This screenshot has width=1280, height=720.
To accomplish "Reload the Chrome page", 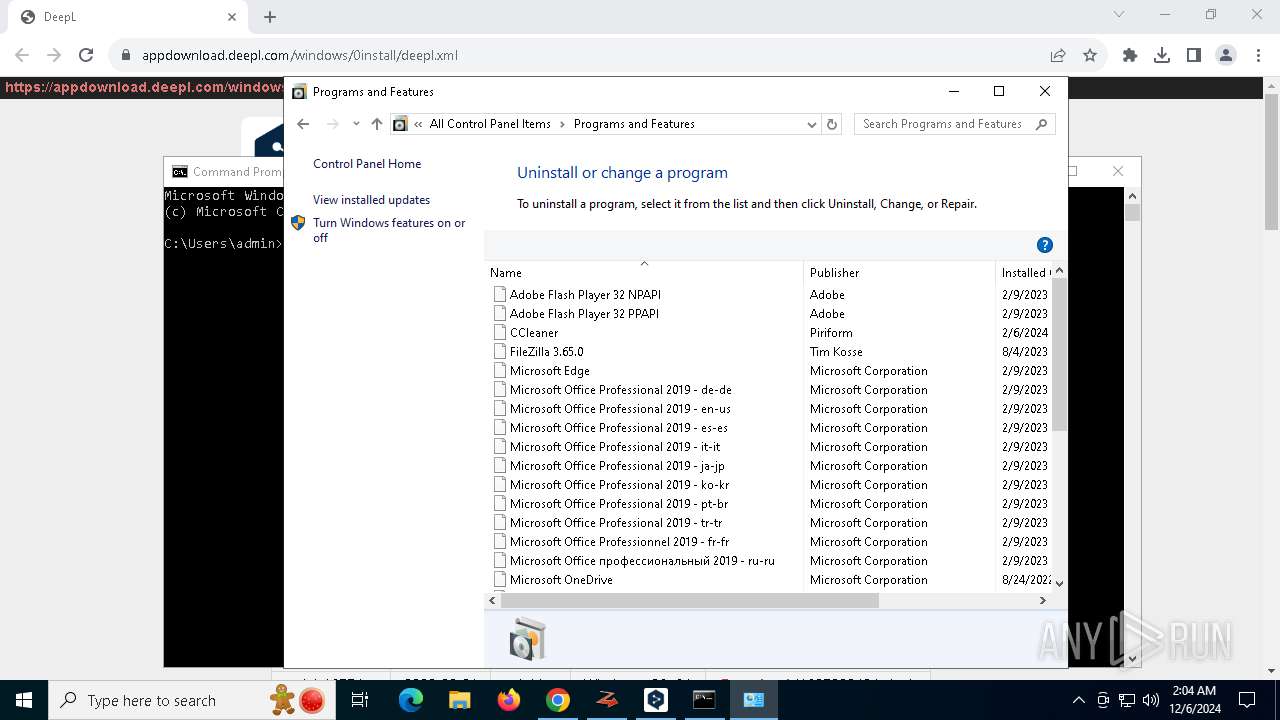I will click(x=86, y=56).
